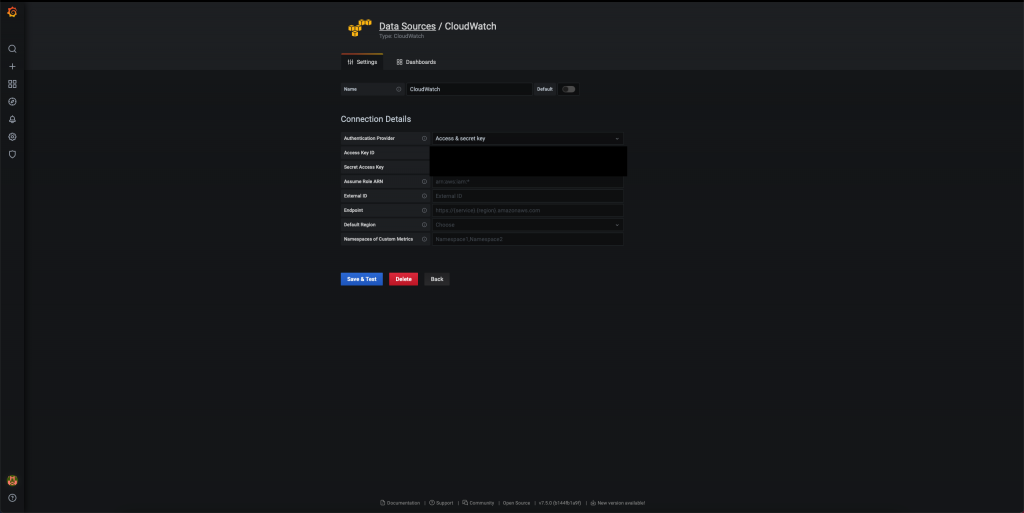The width and height of the screenshot is (1024, 513).
Task: Click the Back button
Action: pyautogui.click(x=437, y=279)
